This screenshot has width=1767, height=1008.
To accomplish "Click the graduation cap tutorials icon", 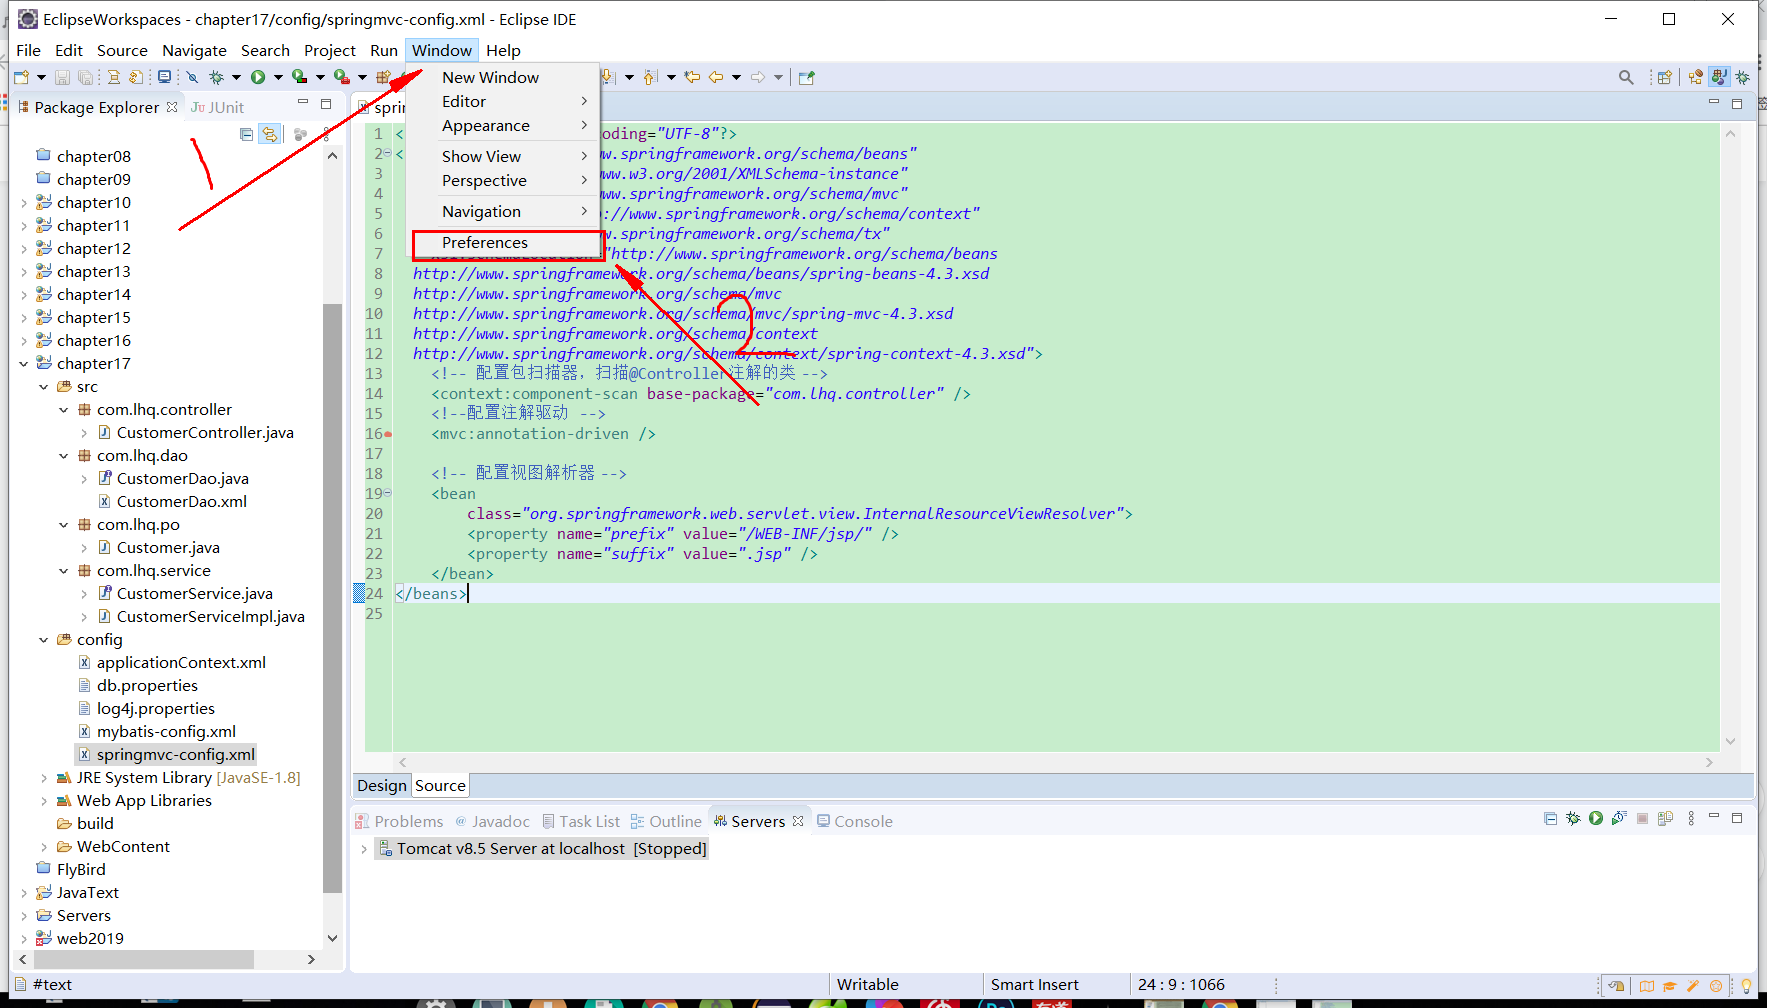I will (1669, 985).
